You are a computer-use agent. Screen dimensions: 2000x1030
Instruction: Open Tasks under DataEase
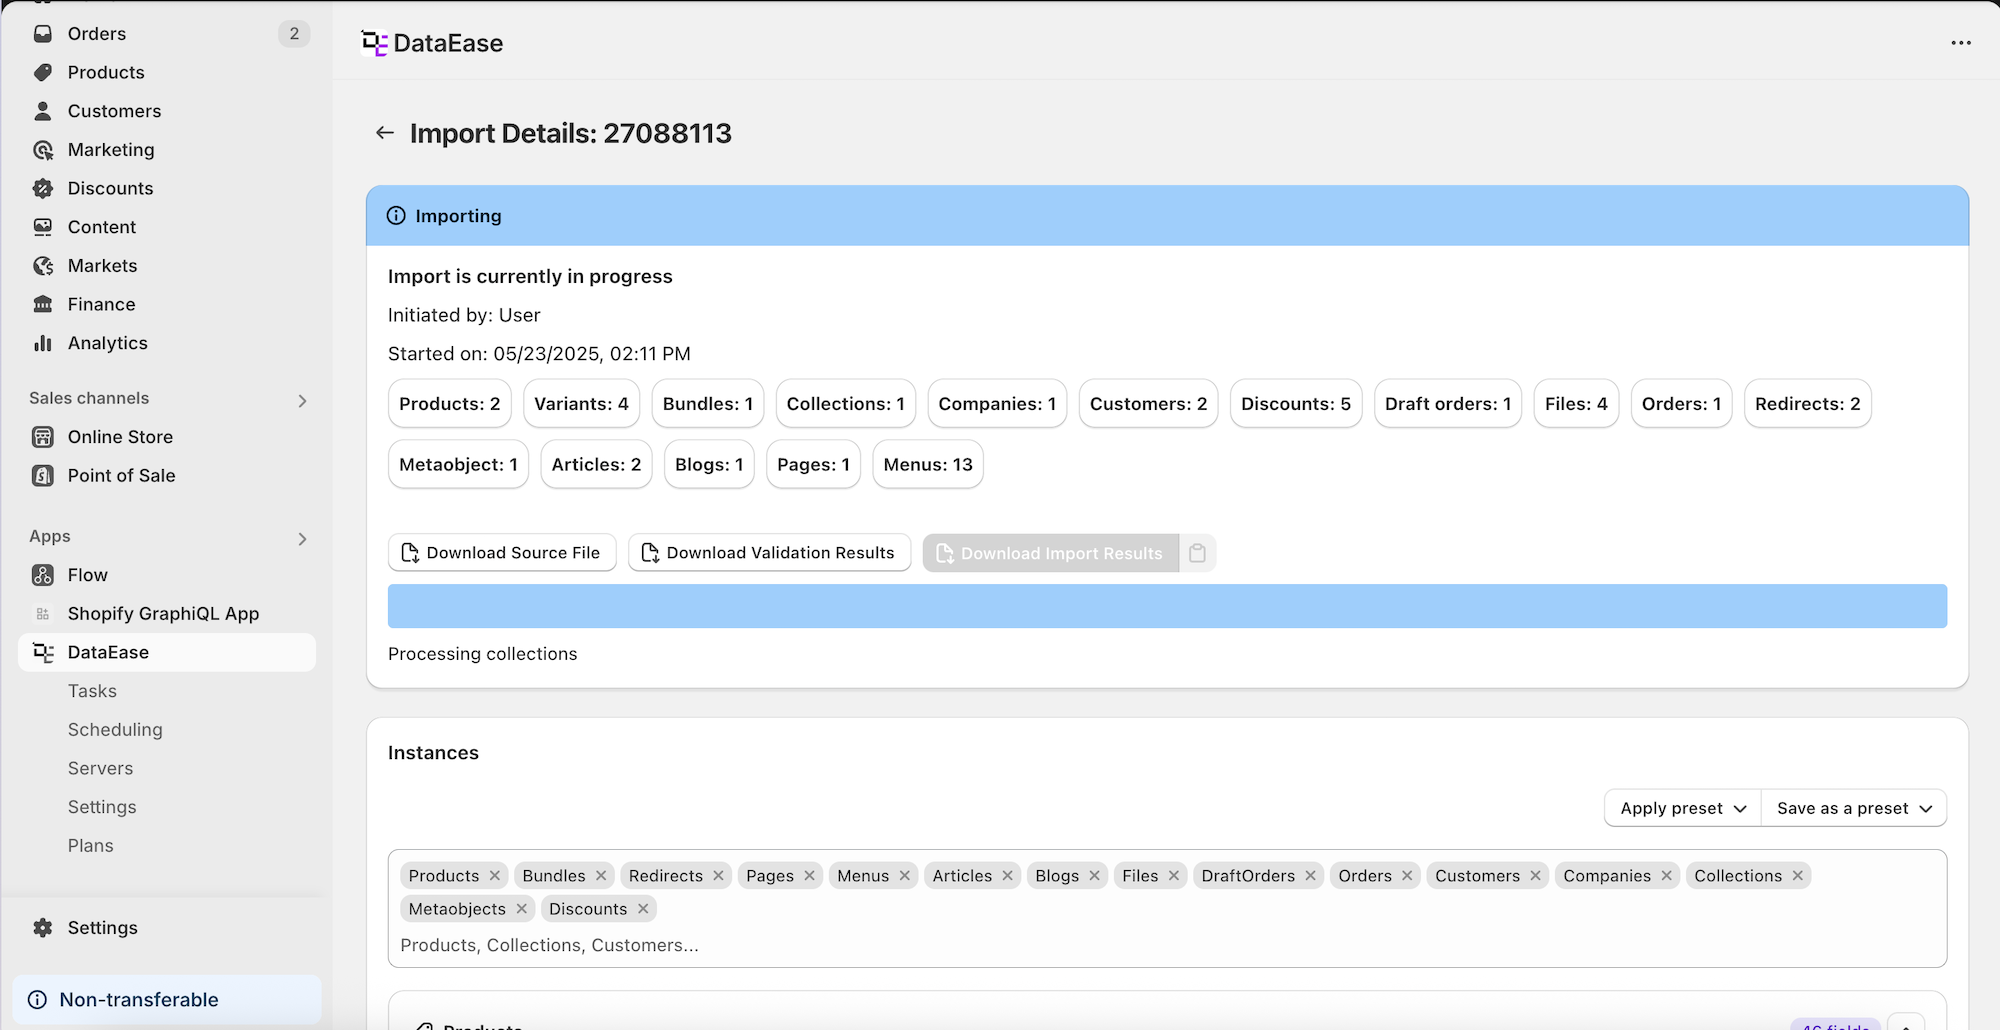[x=92, y=691]
